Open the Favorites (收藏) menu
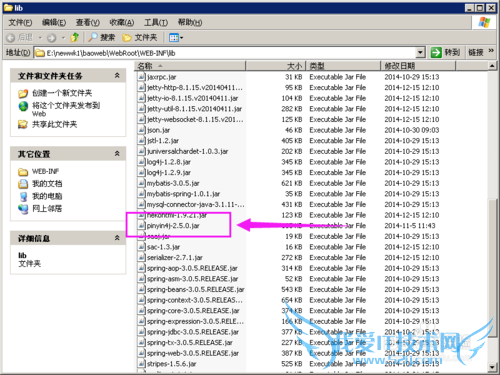Viewport: 500px width, 375px height. pyautogui.click(x=122, y=22)
